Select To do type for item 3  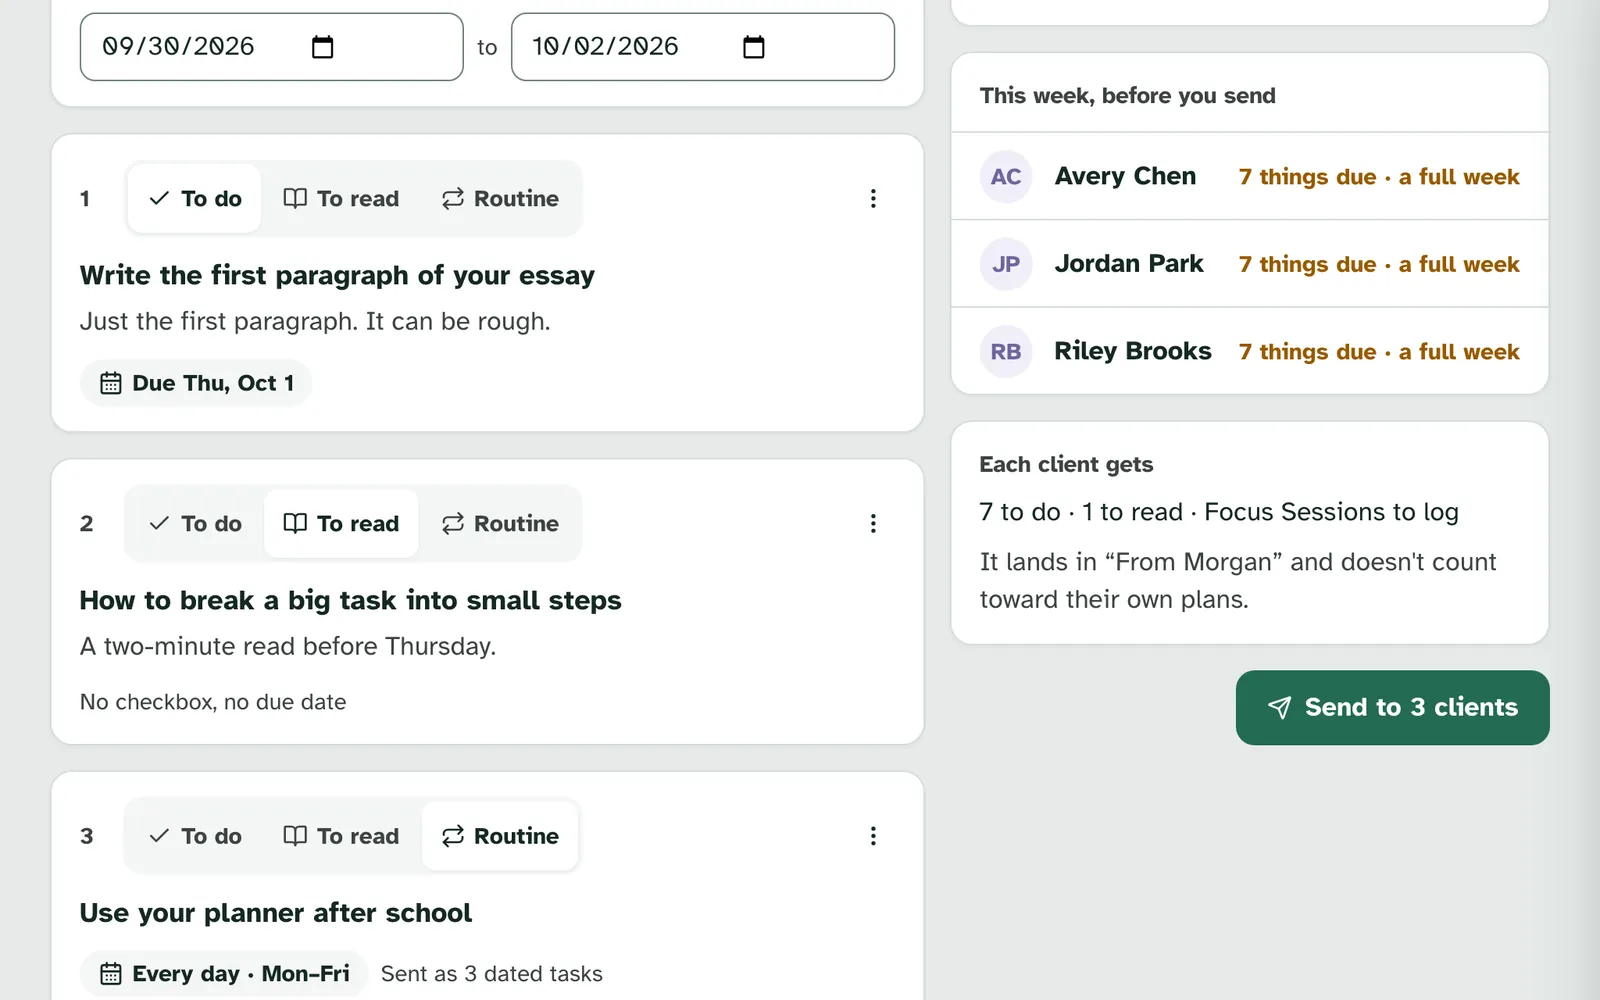[x=195, y=836]
